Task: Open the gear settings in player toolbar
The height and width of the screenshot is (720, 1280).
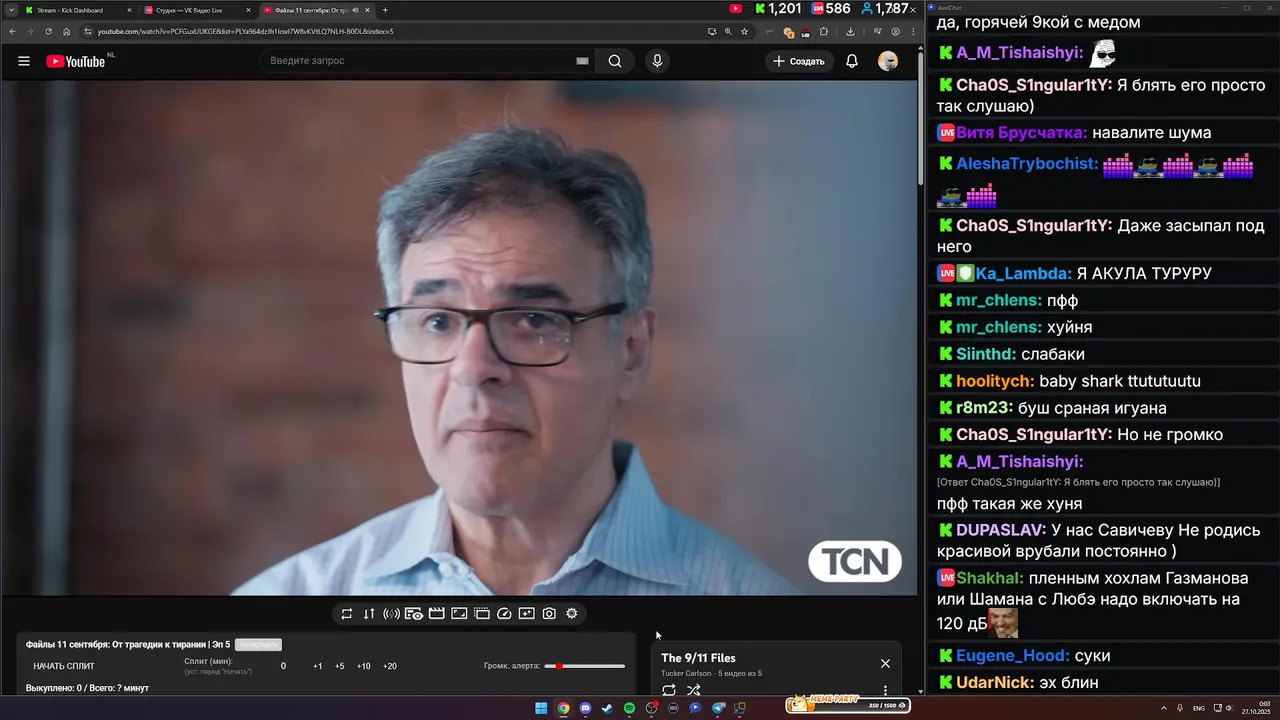Action: click(572, 614)
